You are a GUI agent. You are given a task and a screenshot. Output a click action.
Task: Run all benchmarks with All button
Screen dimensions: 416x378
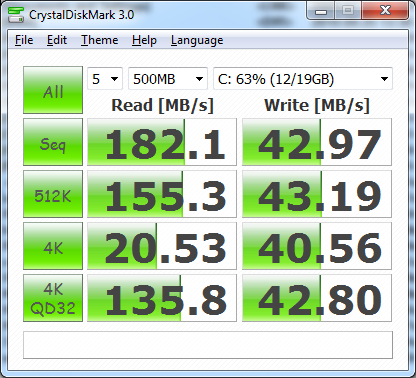coord(53,90)
